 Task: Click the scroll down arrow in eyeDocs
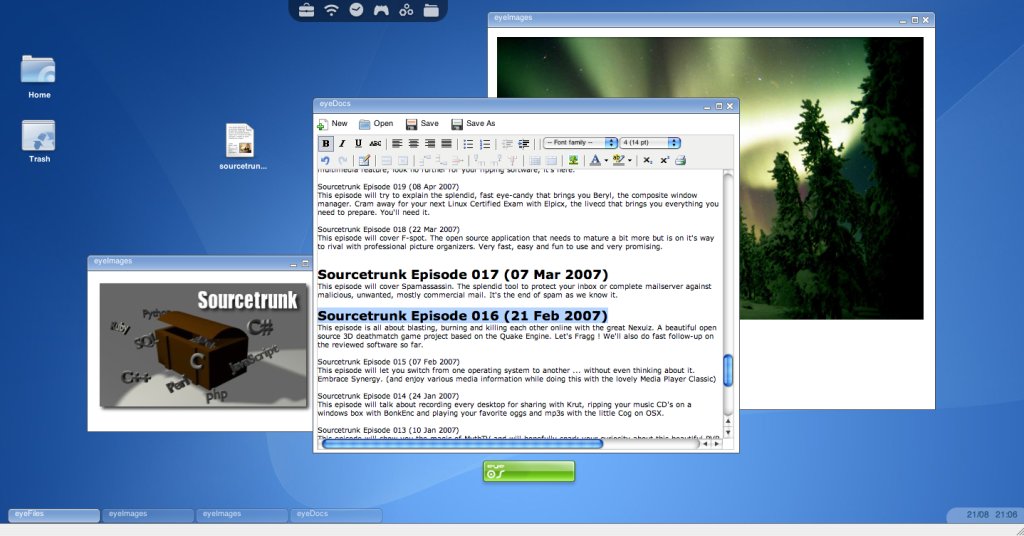[x=728, y=432]
